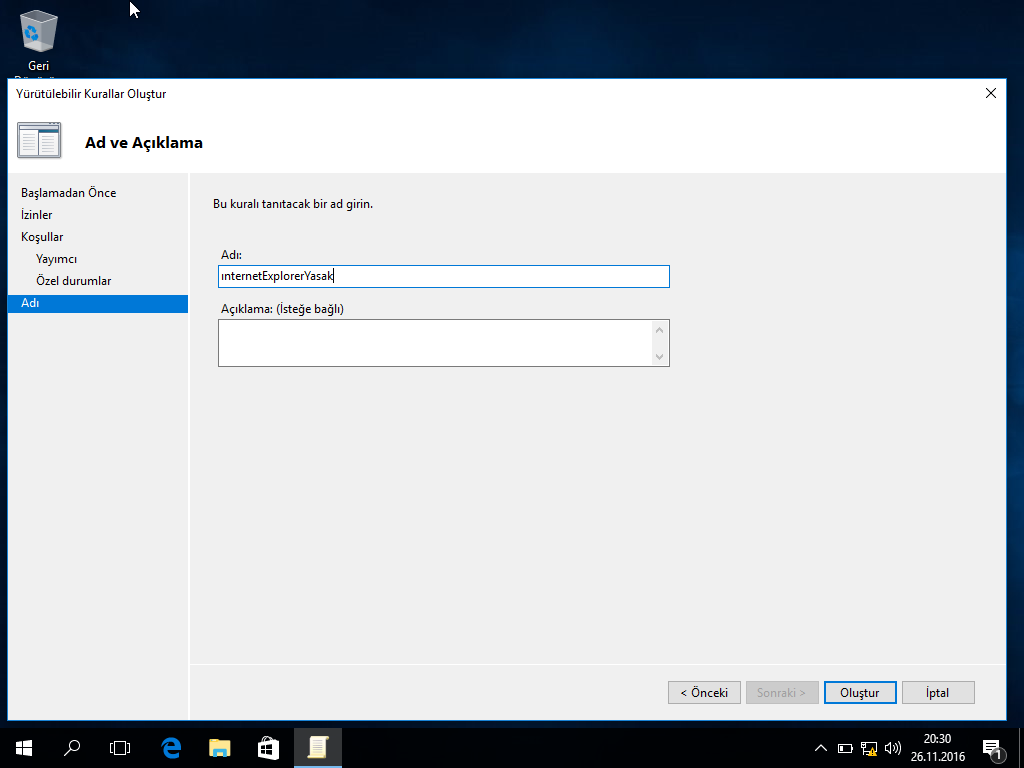Cancel the wizard with İptal
Screen dimensions: 1024x768
click(x=937, y=693)
